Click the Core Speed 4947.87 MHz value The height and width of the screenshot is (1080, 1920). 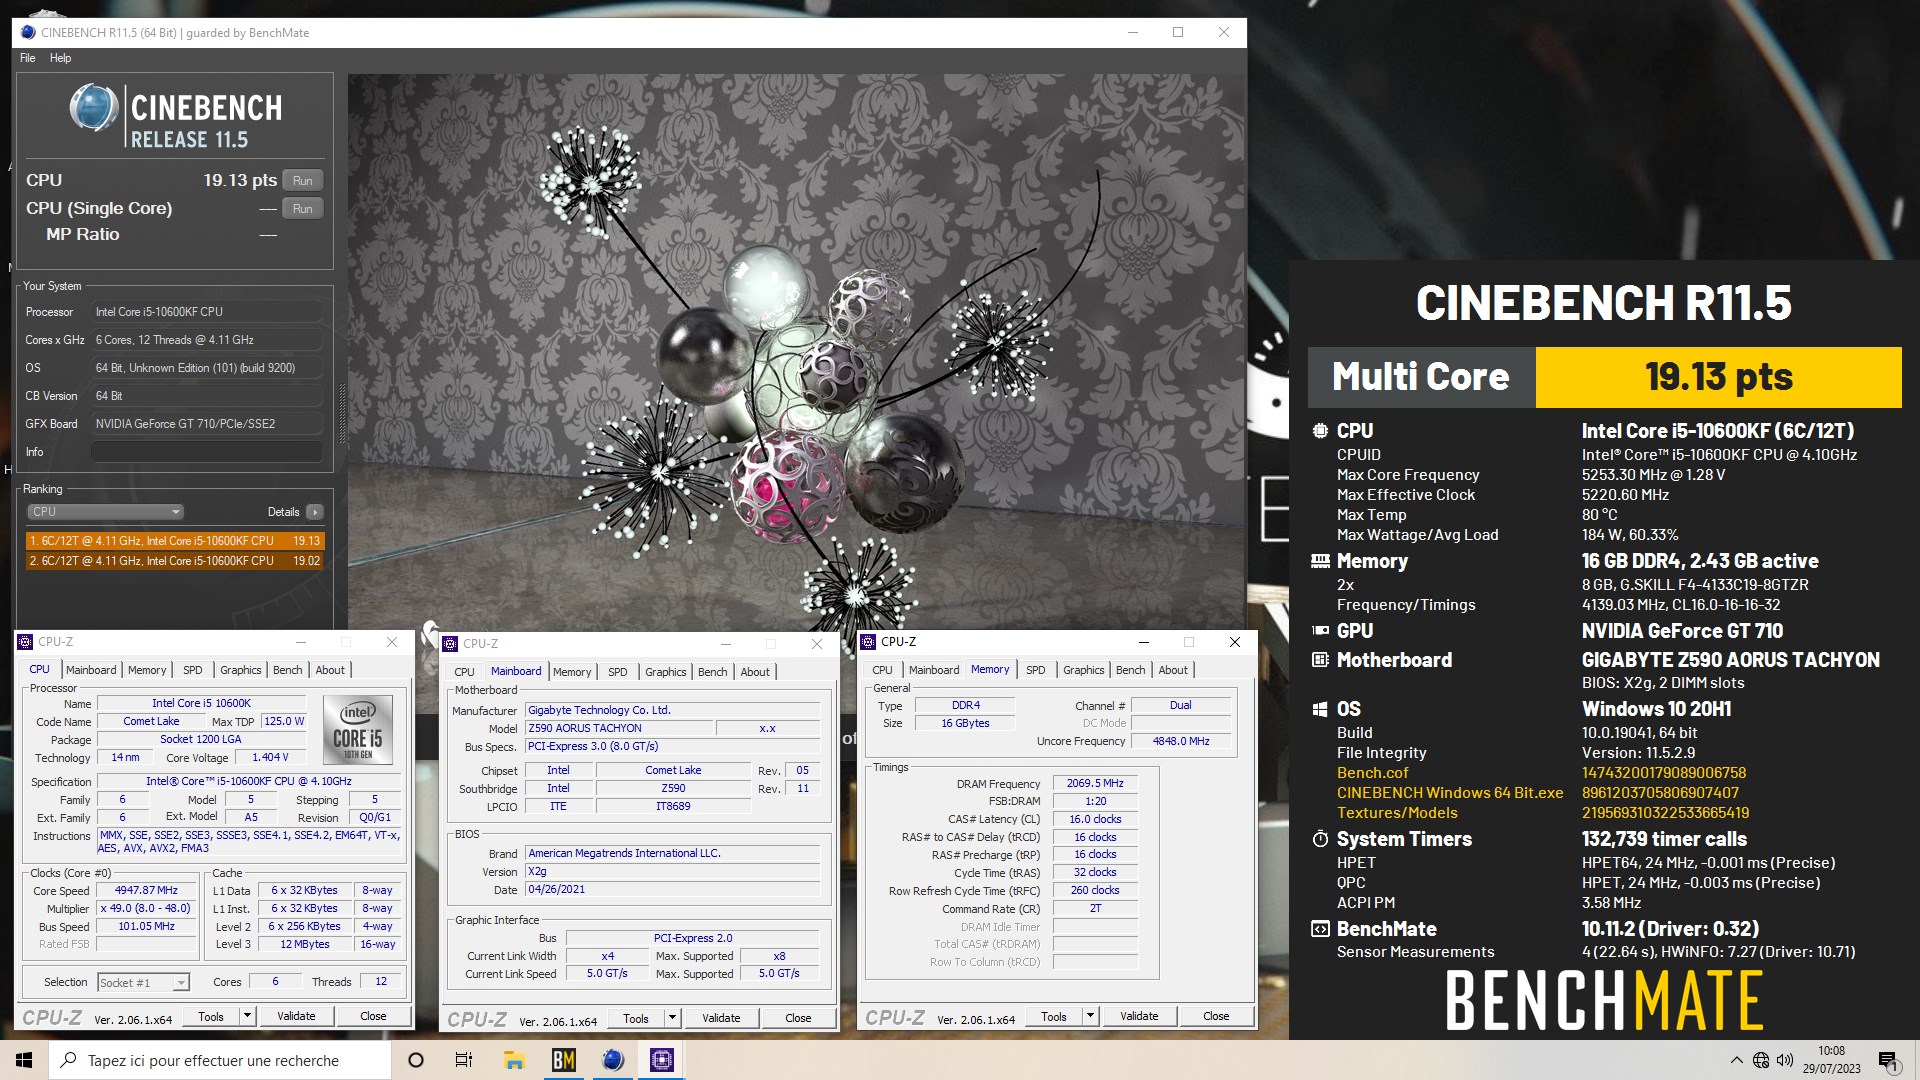[146, 890]
